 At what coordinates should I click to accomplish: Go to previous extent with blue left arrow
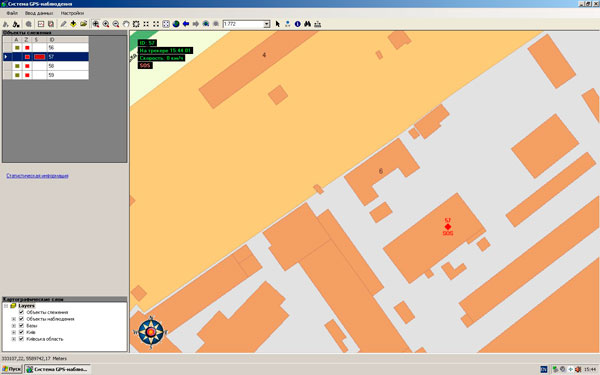(x=186, y=24)
